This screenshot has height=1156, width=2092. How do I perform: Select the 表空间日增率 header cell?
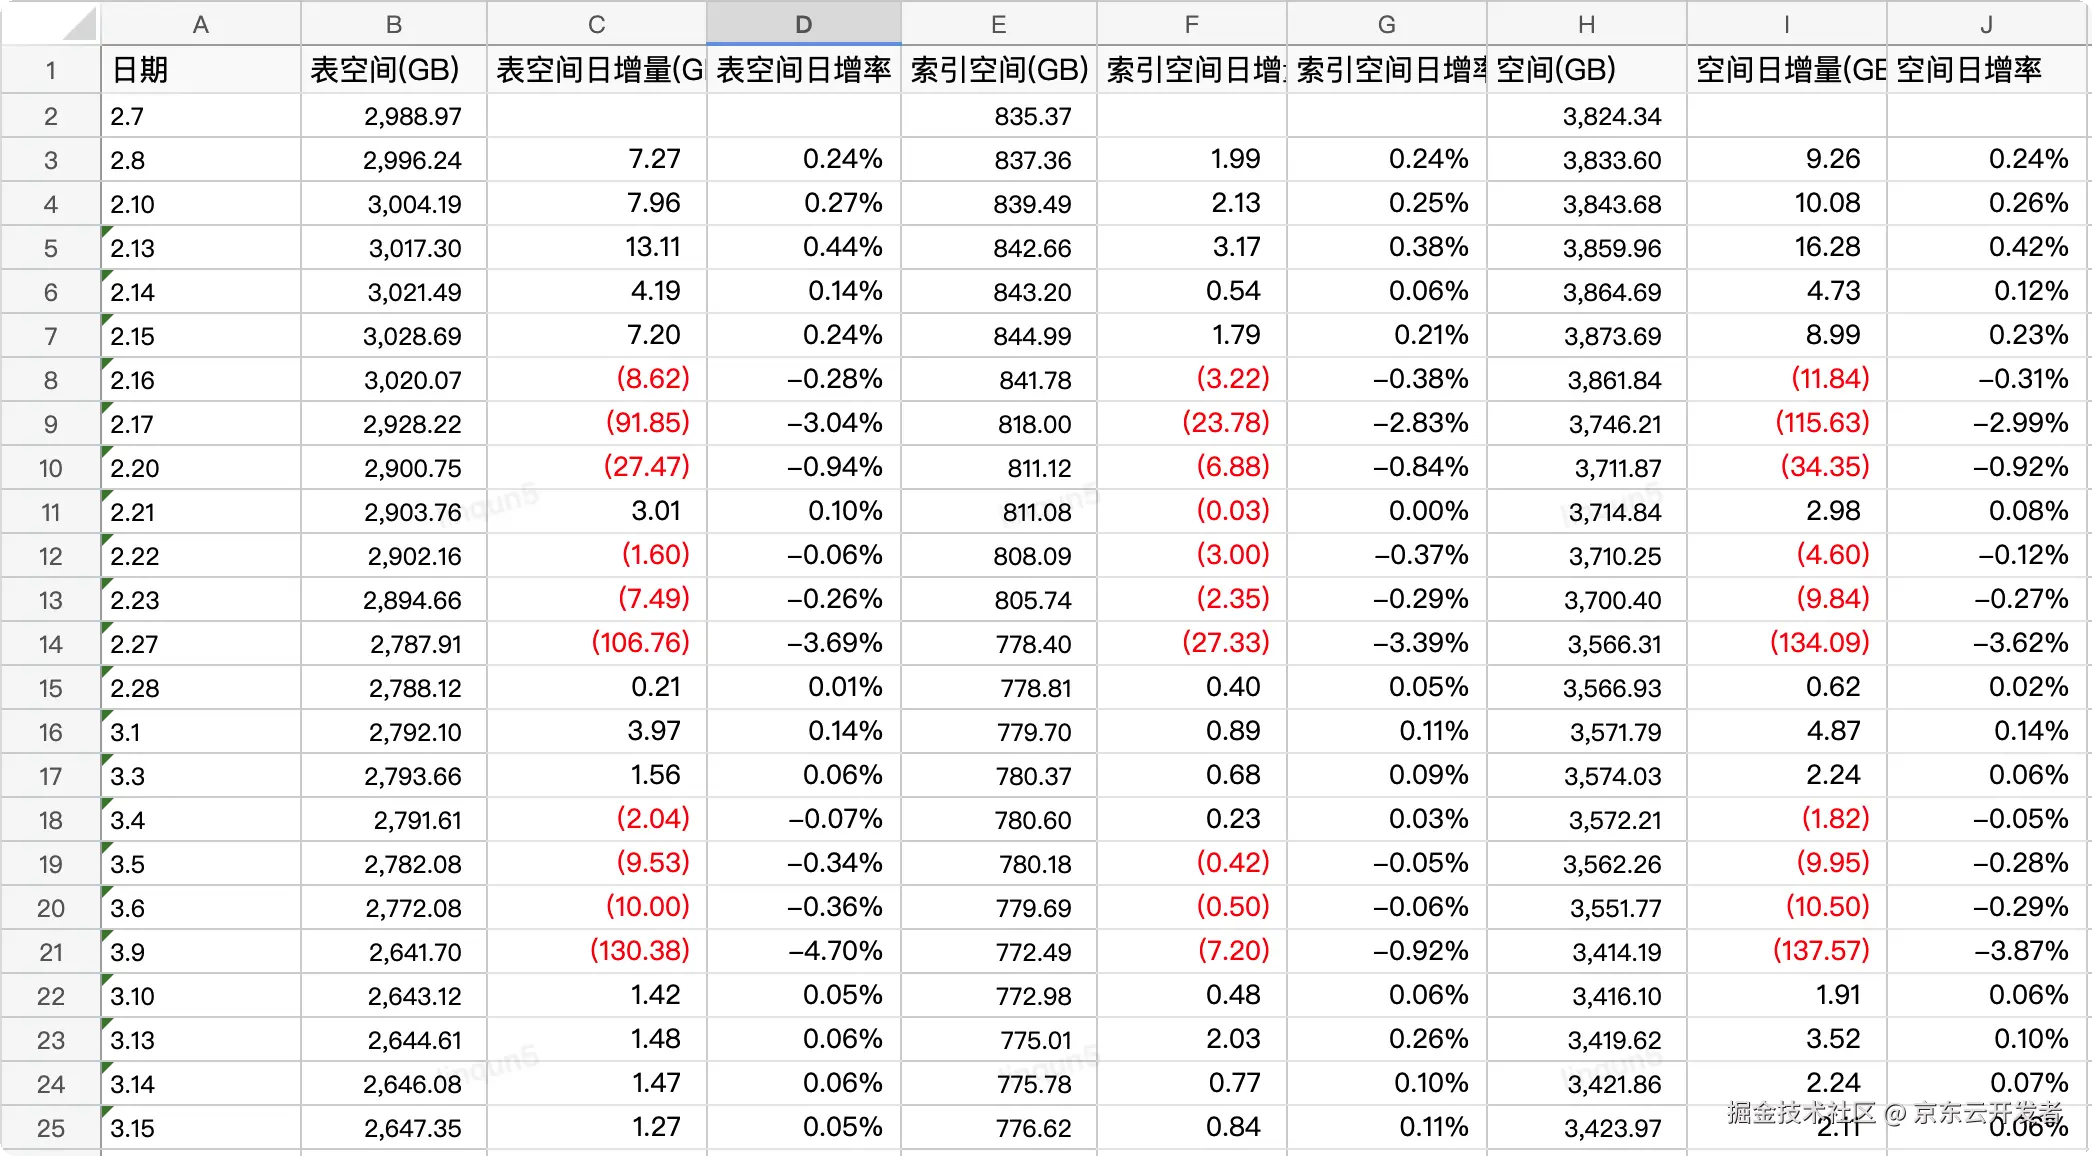pos(803,70)
